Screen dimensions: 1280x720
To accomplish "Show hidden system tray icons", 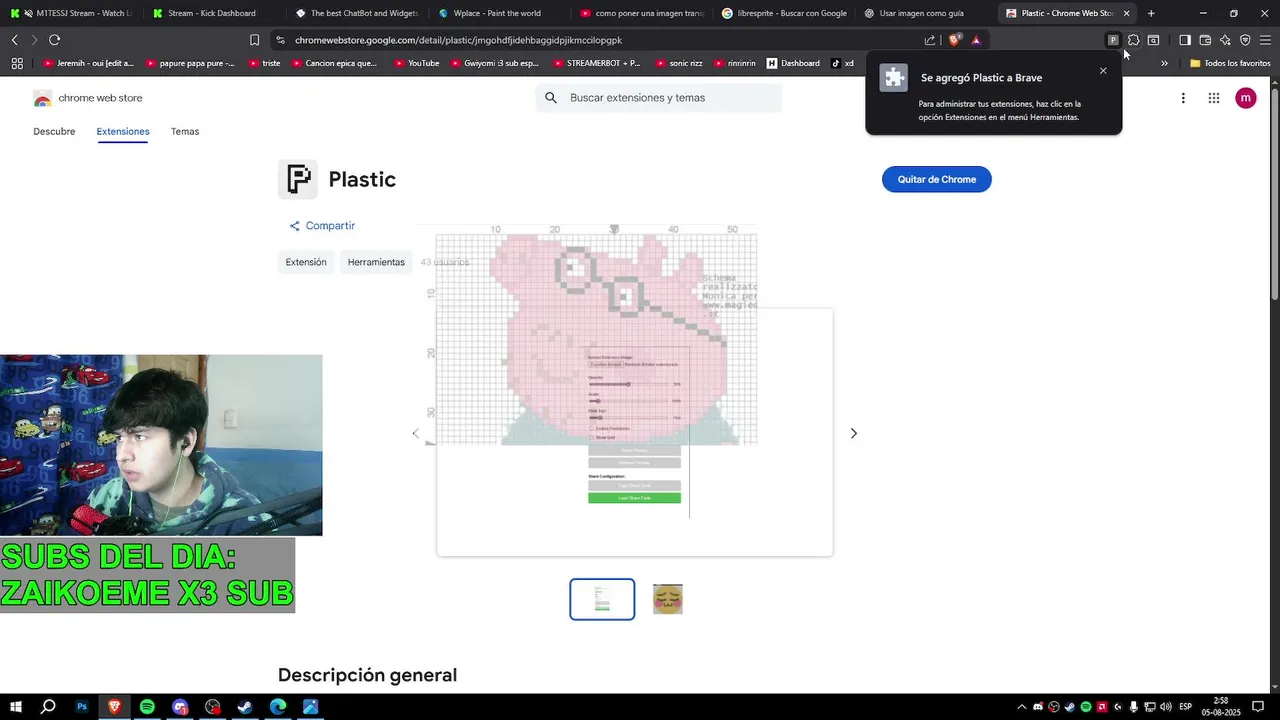I will pos(1021,707).
